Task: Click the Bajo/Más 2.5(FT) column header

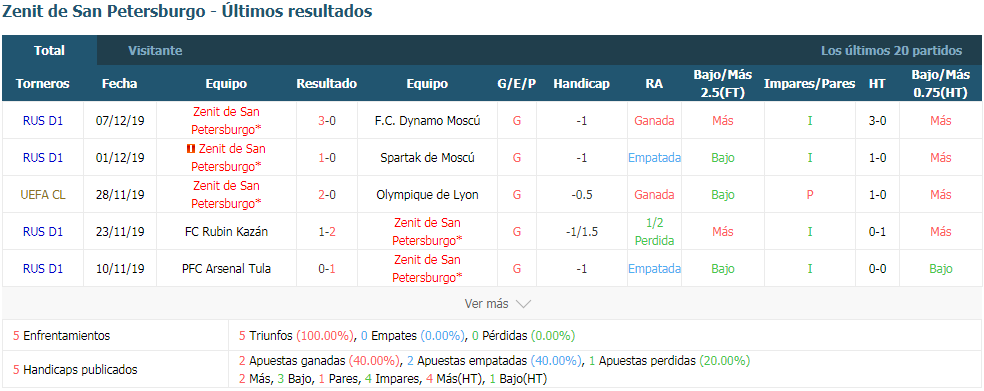Action: [x=722, y=83]
